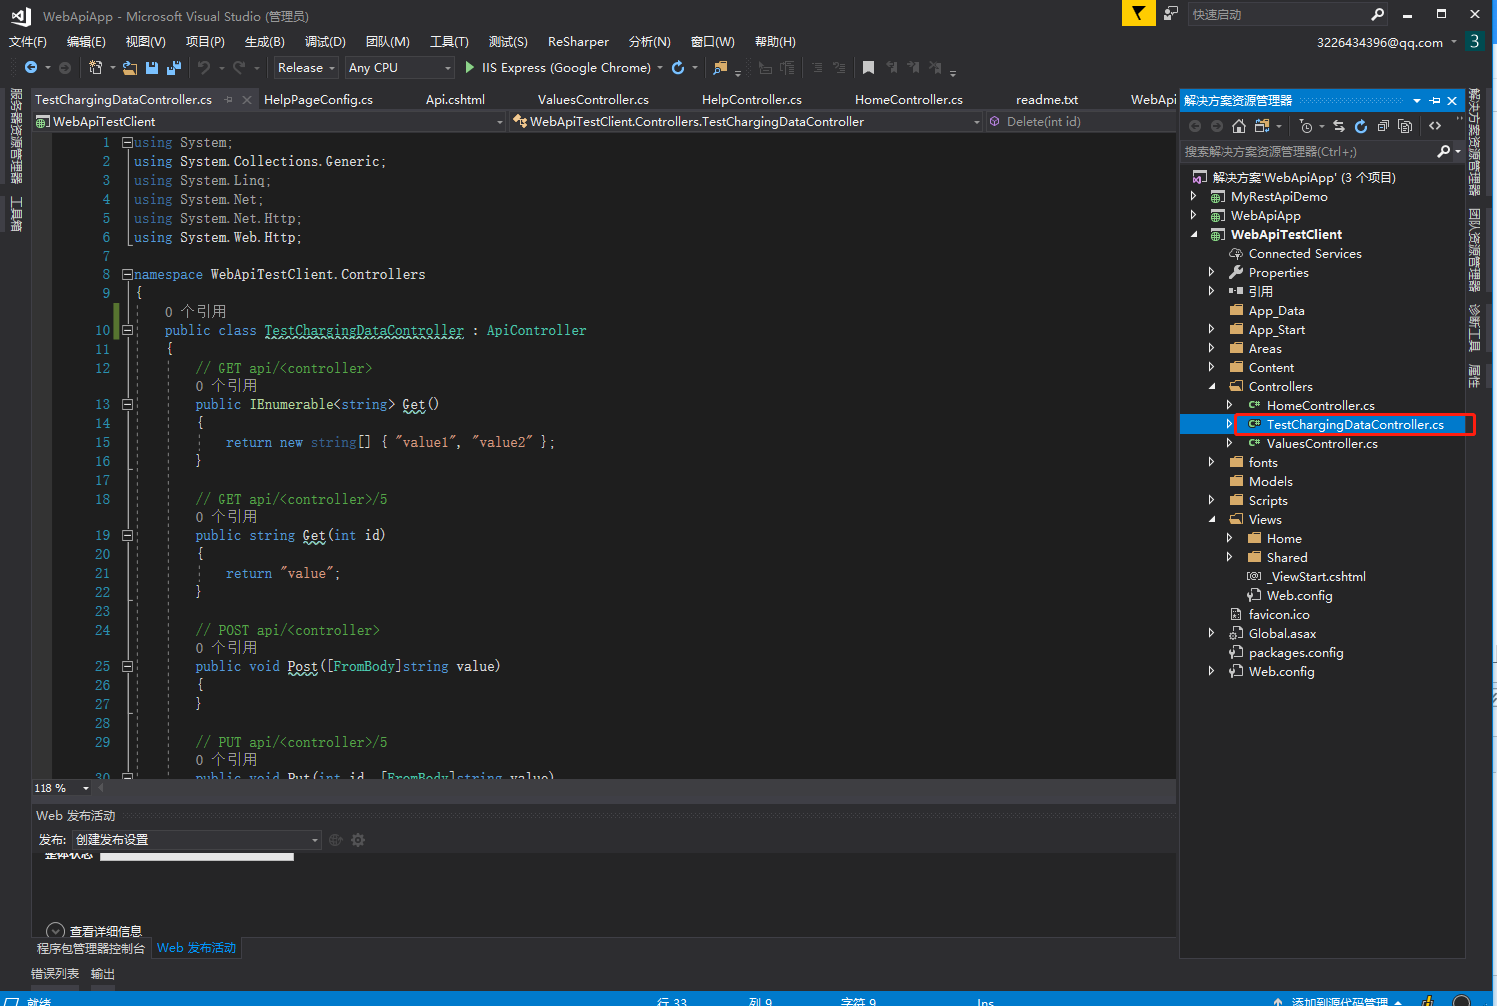The width and height of the screenshot is (1497, 1006).
Task: Collapse the Post method outline at line 25
Action: coord(127,666)
